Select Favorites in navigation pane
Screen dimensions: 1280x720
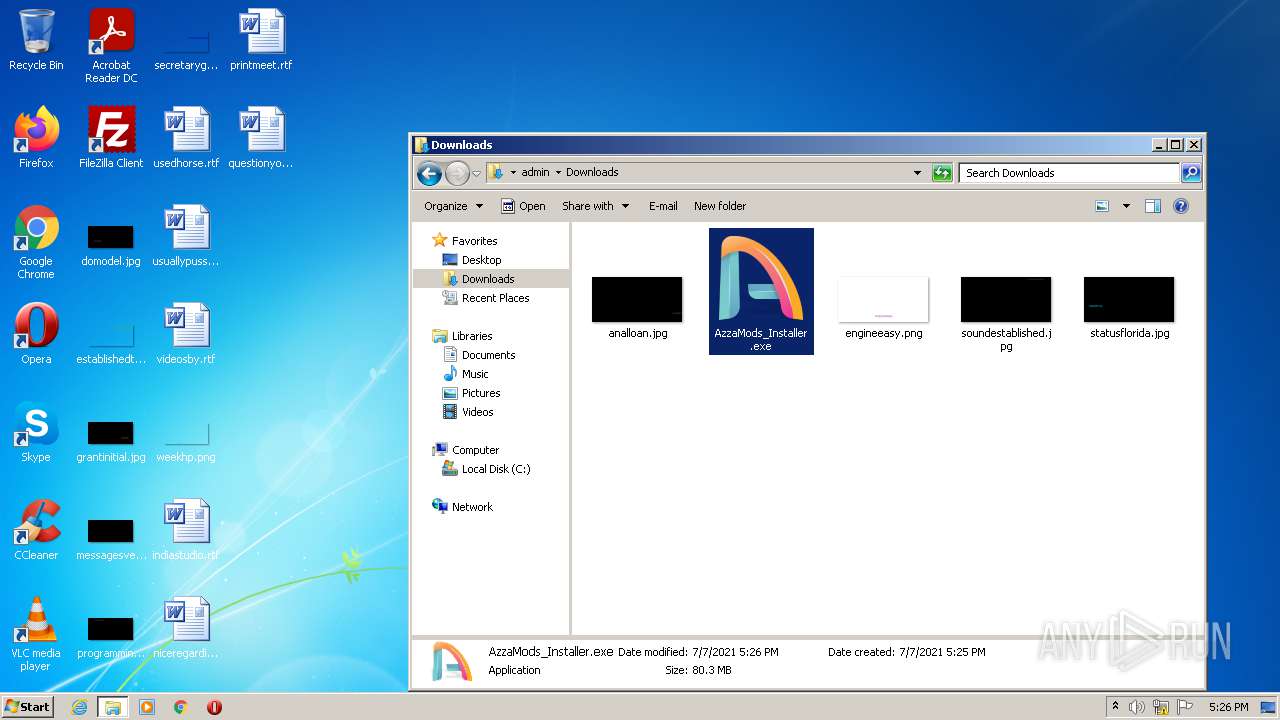pos(465,241)
